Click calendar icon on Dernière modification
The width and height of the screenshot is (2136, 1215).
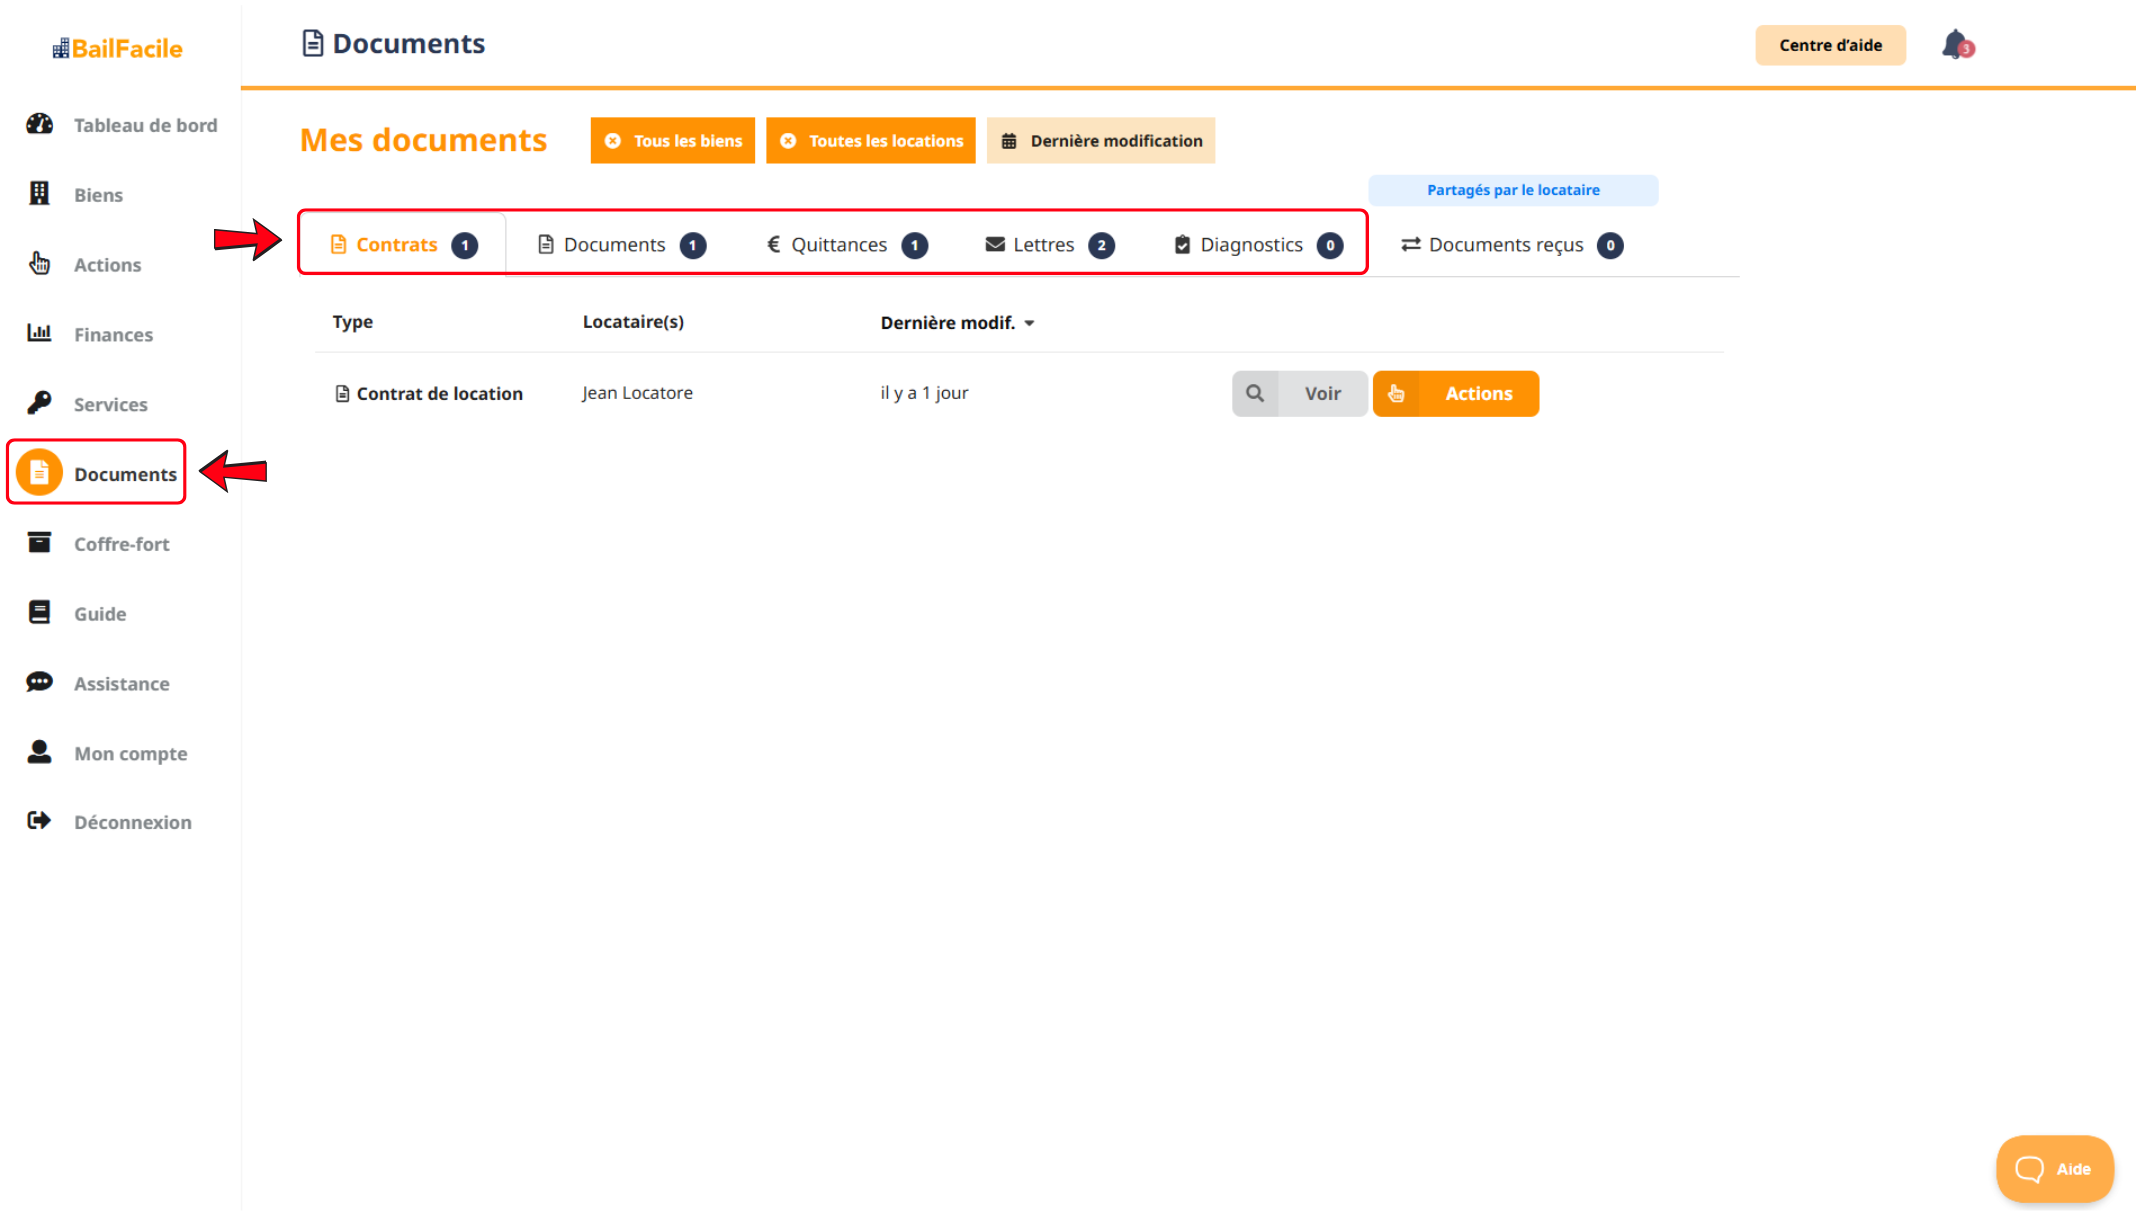1009,141
